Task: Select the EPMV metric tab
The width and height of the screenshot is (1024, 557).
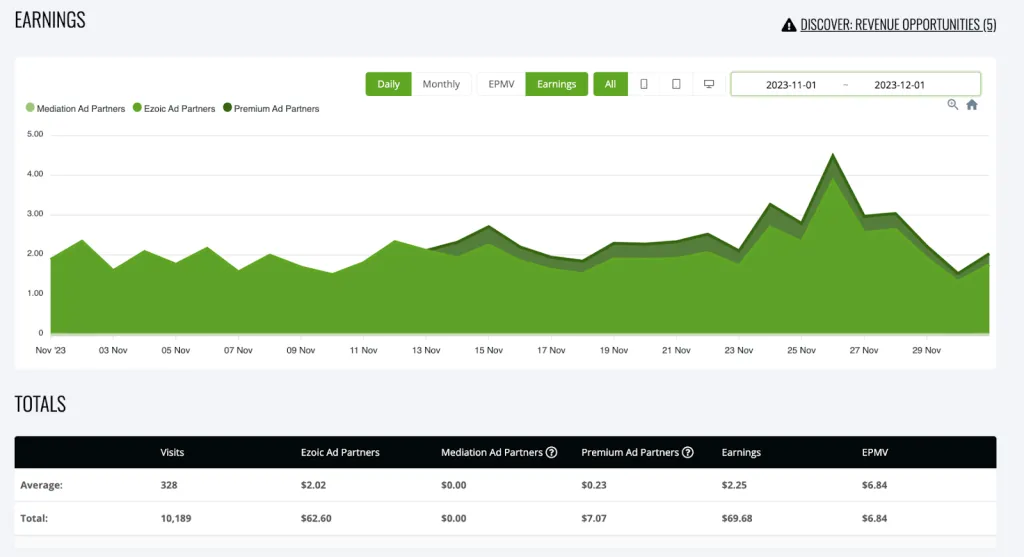Action: (501, 84)
